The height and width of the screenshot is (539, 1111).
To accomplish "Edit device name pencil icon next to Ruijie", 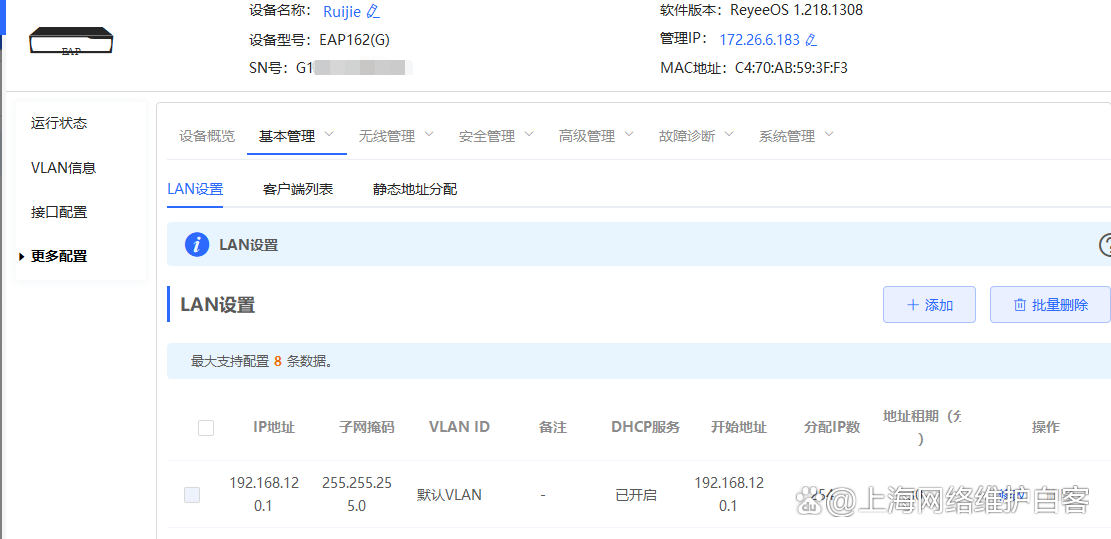I will [x=373, y=11].
